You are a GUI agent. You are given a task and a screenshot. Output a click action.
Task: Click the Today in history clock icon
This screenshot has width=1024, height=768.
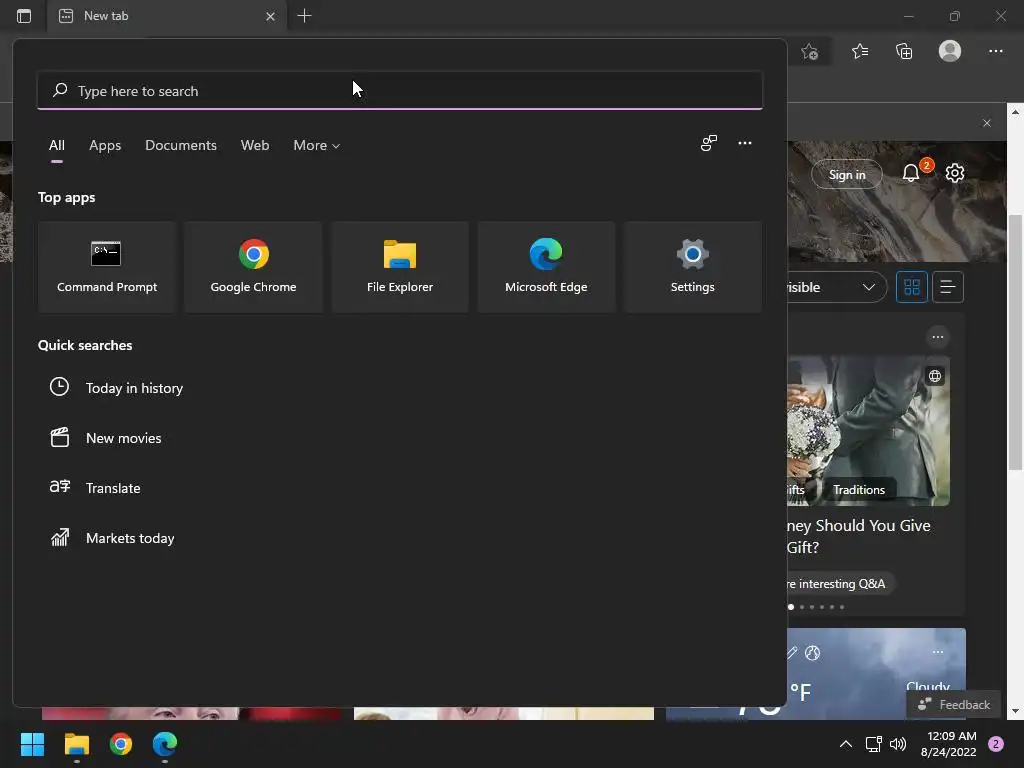(59, 387)
